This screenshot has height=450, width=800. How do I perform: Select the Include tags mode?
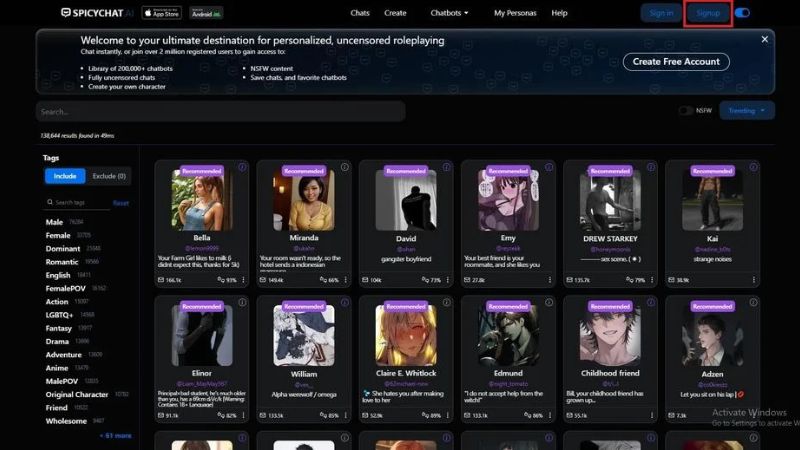65,176
